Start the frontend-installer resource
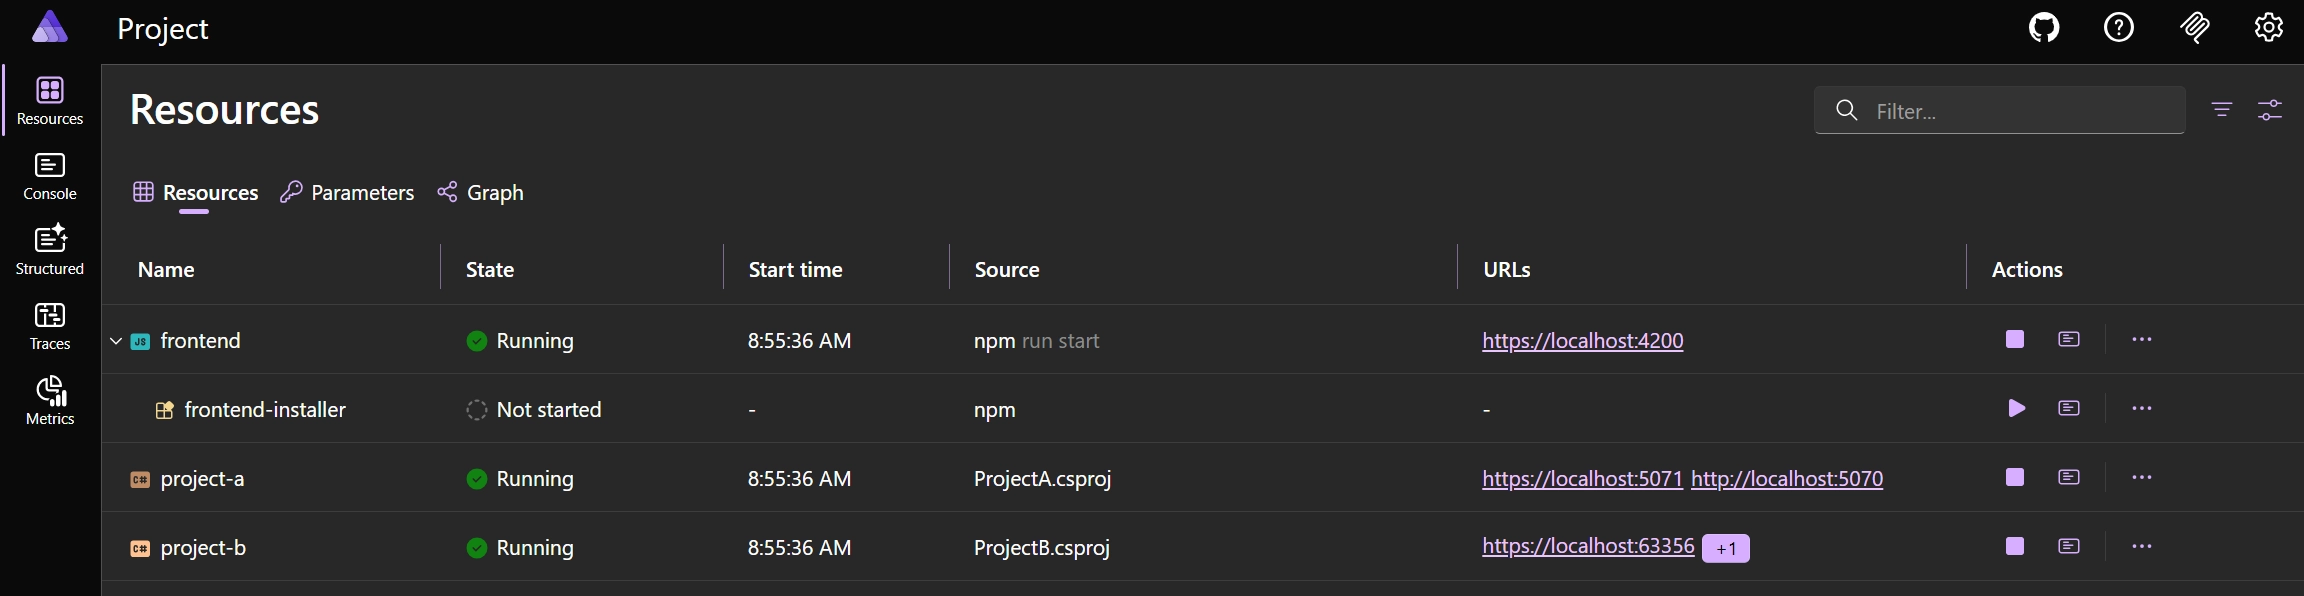2304x596 pixels. pos(2016,409)
